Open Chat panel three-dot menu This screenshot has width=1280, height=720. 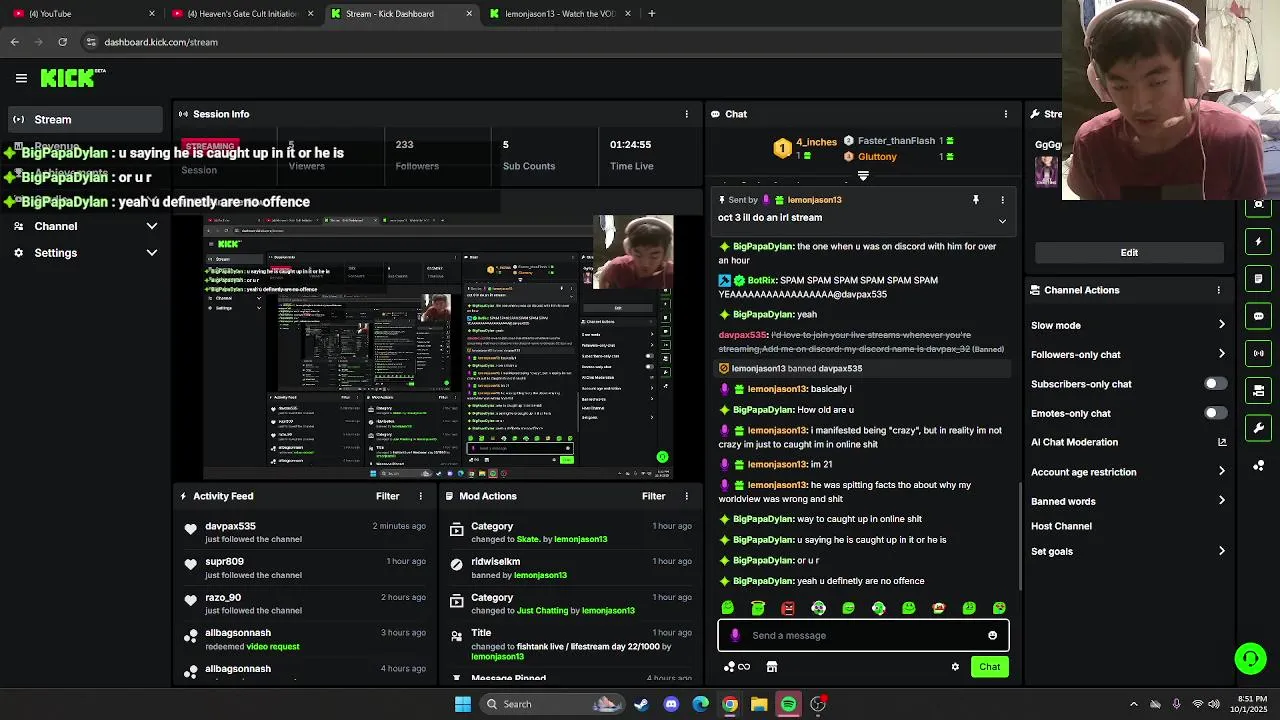(x=1005, y=114)
